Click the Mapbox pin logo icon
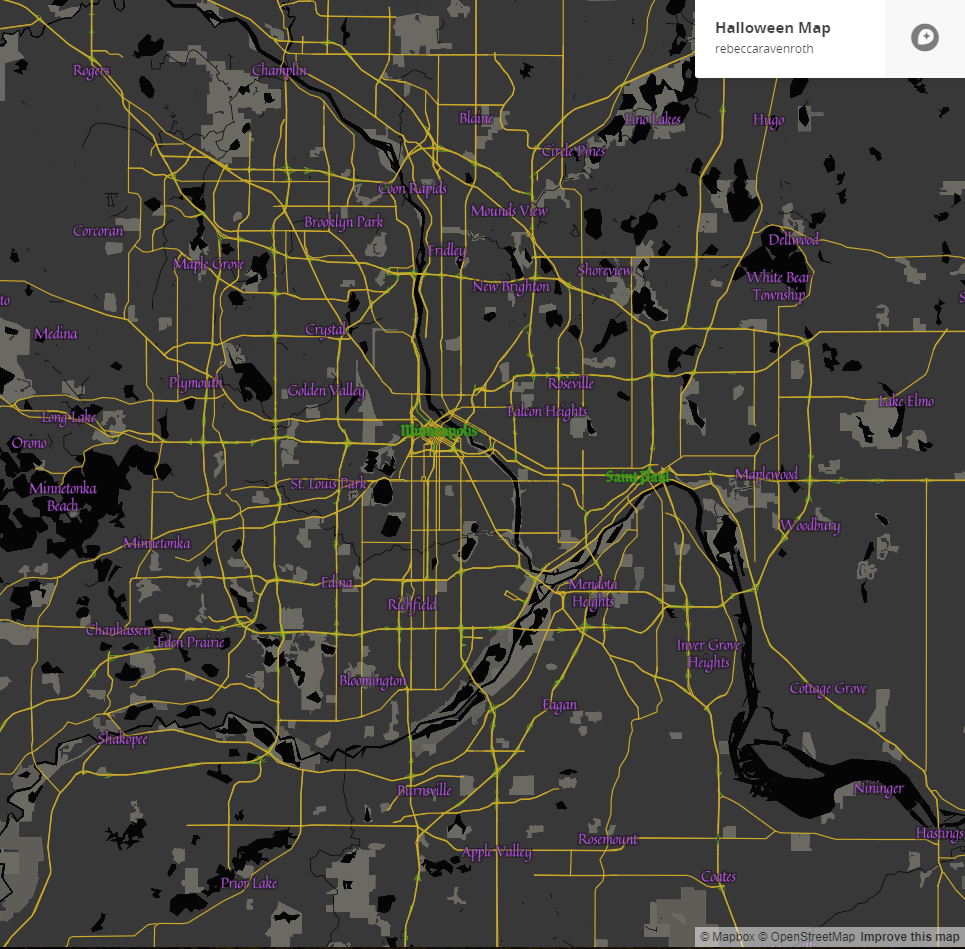The image size is (965, 949). (924, 38)
